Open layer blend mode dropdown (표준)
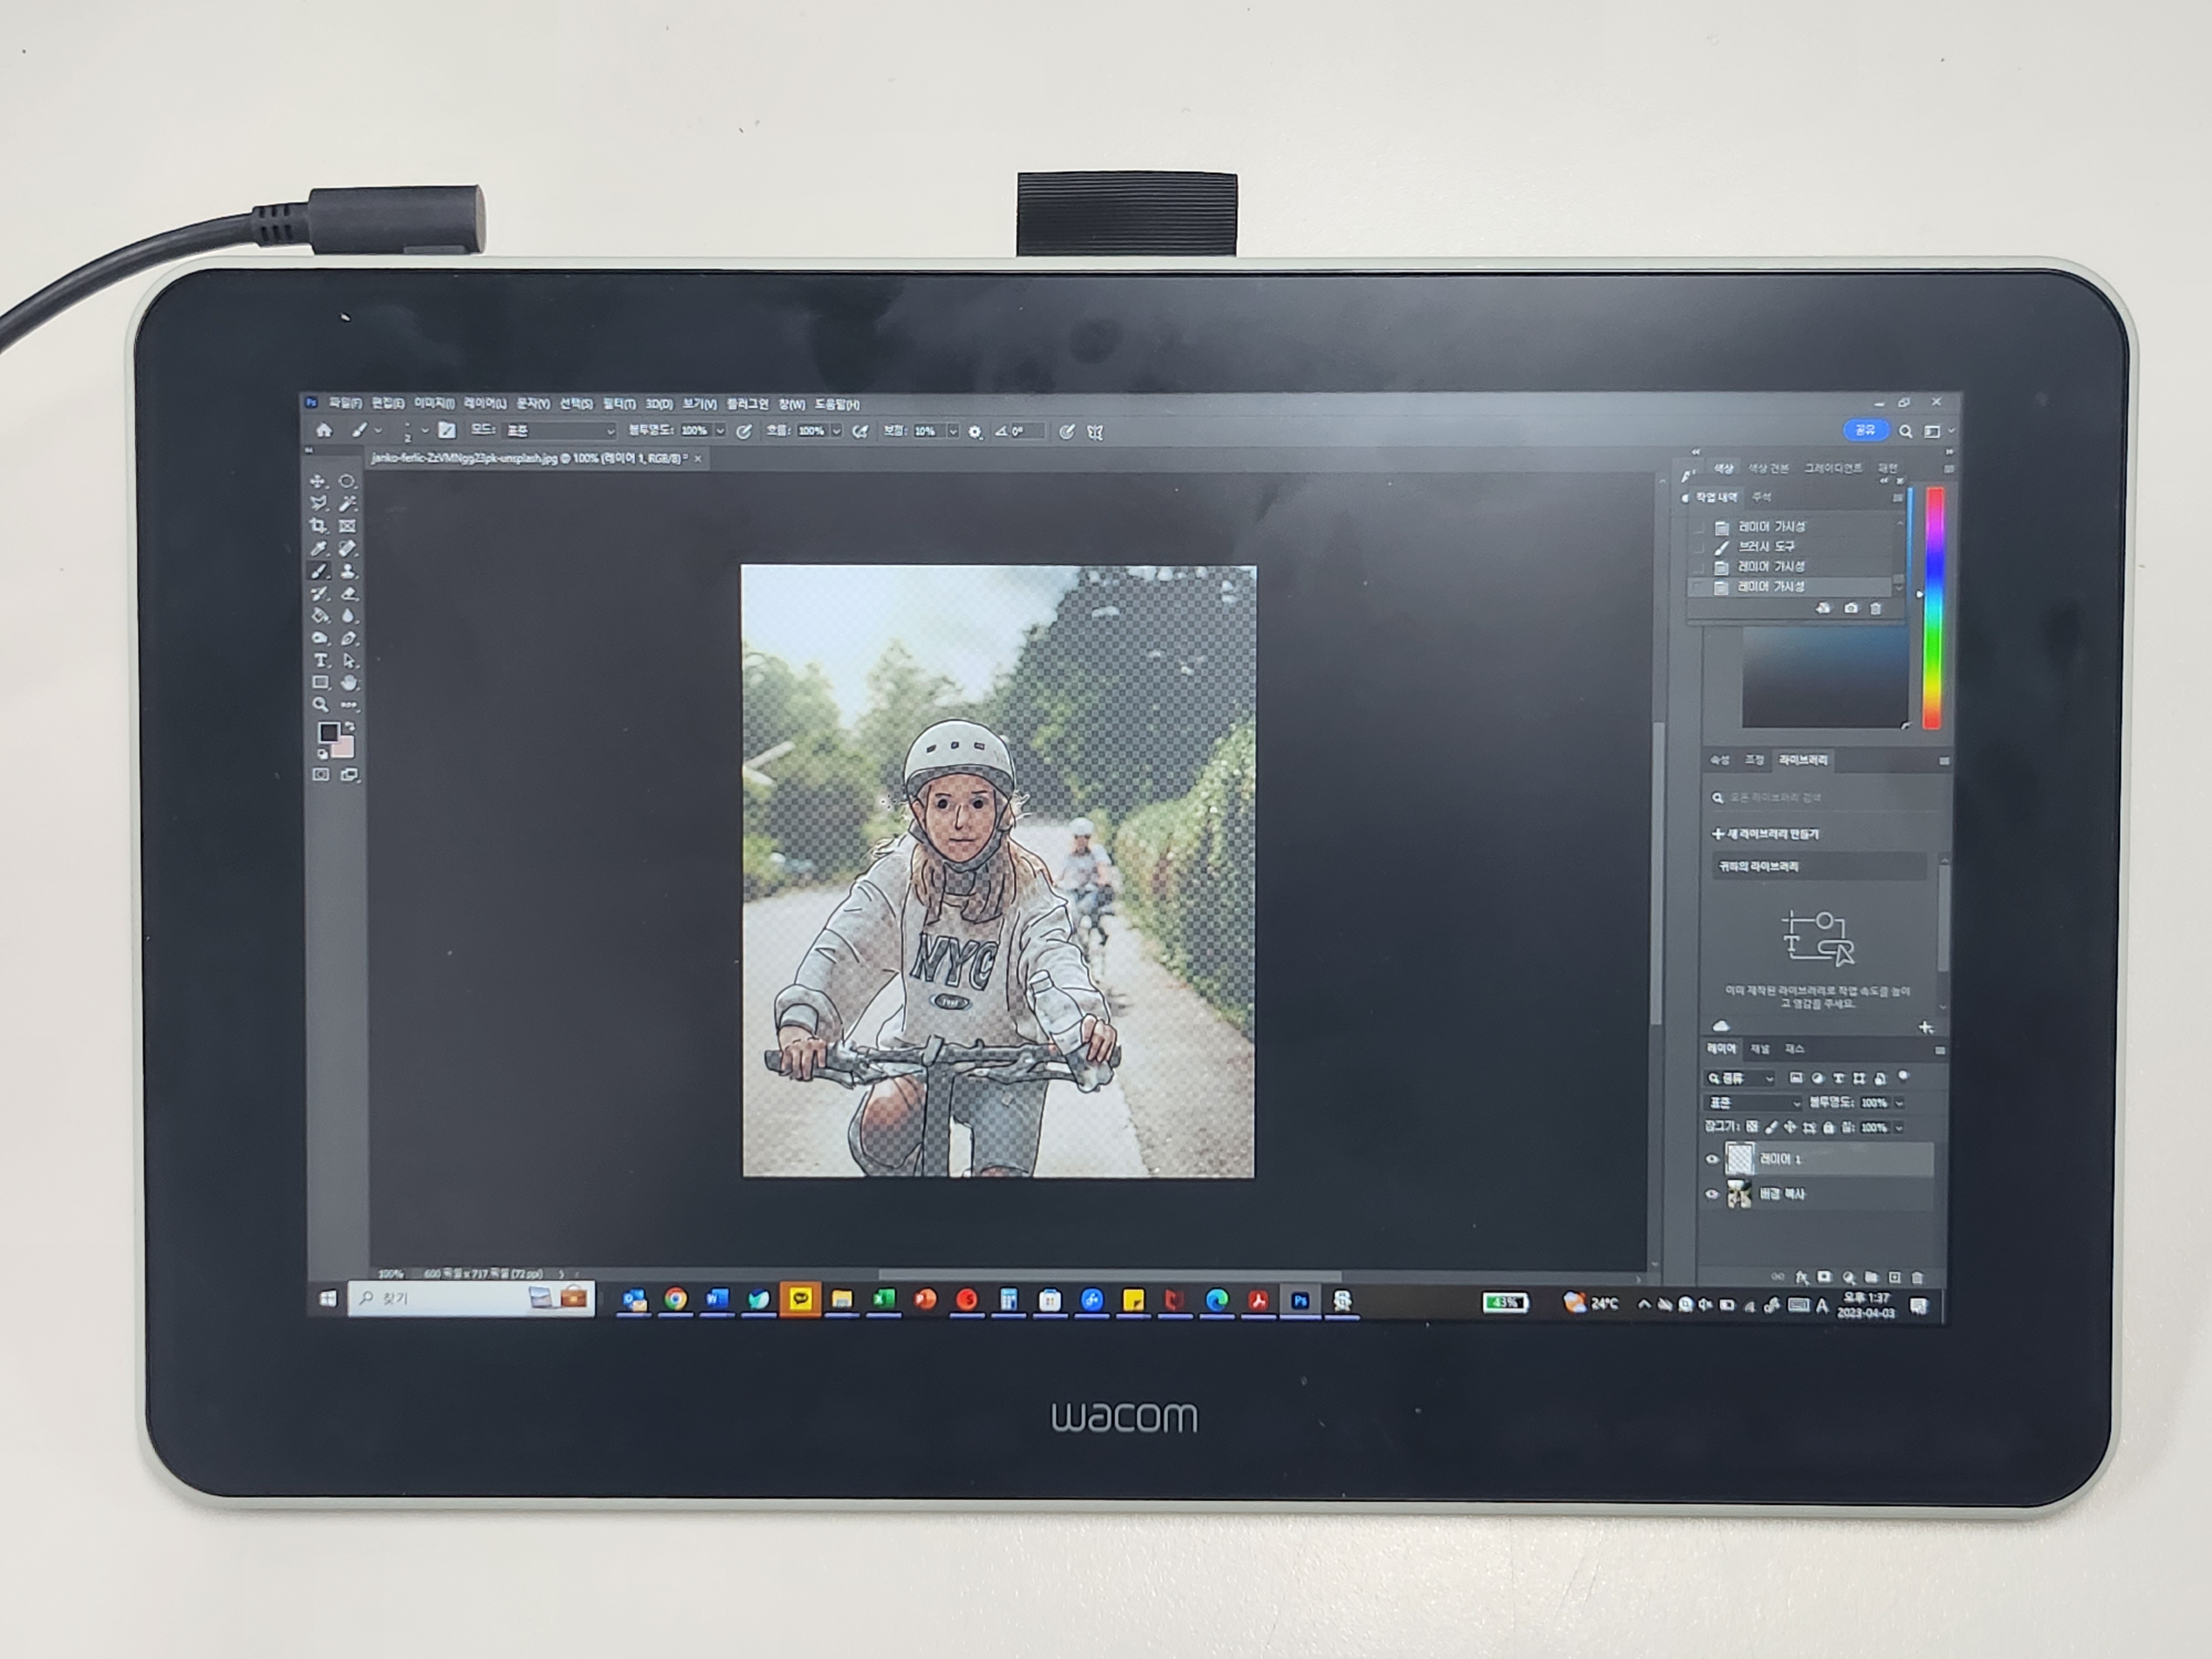2212x1659 pixels. pyautogui.click(x=1754, y=1103)
